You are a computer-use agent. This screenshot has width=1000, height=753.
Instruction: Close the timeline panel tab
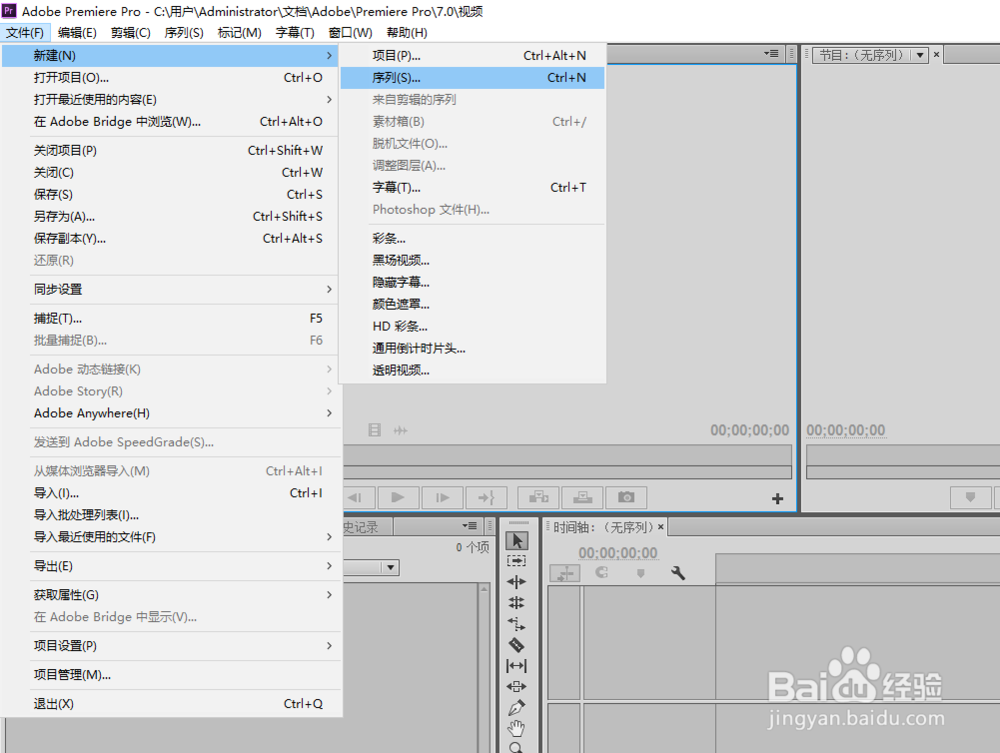coord(661,527)
